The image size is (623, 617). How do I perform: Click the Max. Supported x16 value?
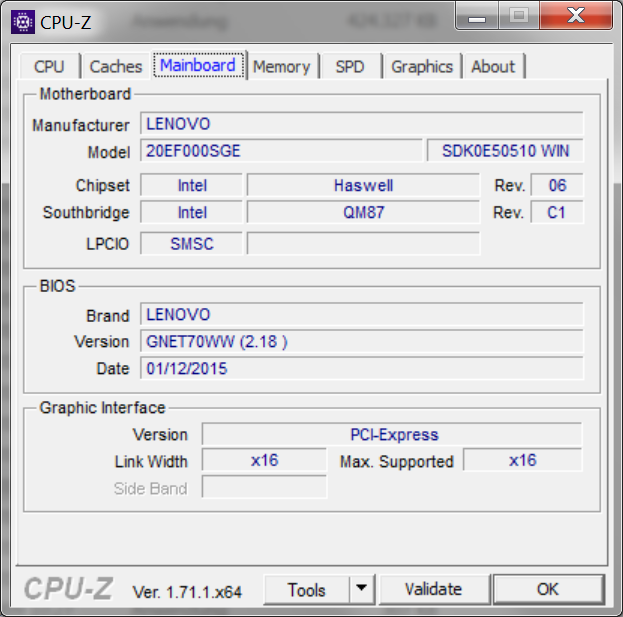522,461
